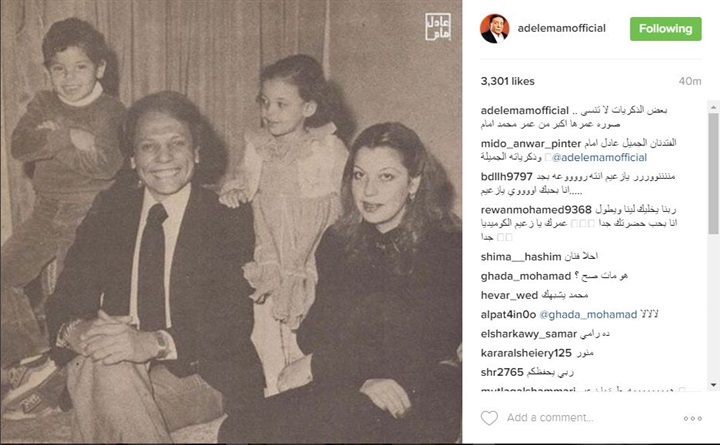Open the @adelemamofficial mention link
Screen dimensions: 720x445
(599, 157)
